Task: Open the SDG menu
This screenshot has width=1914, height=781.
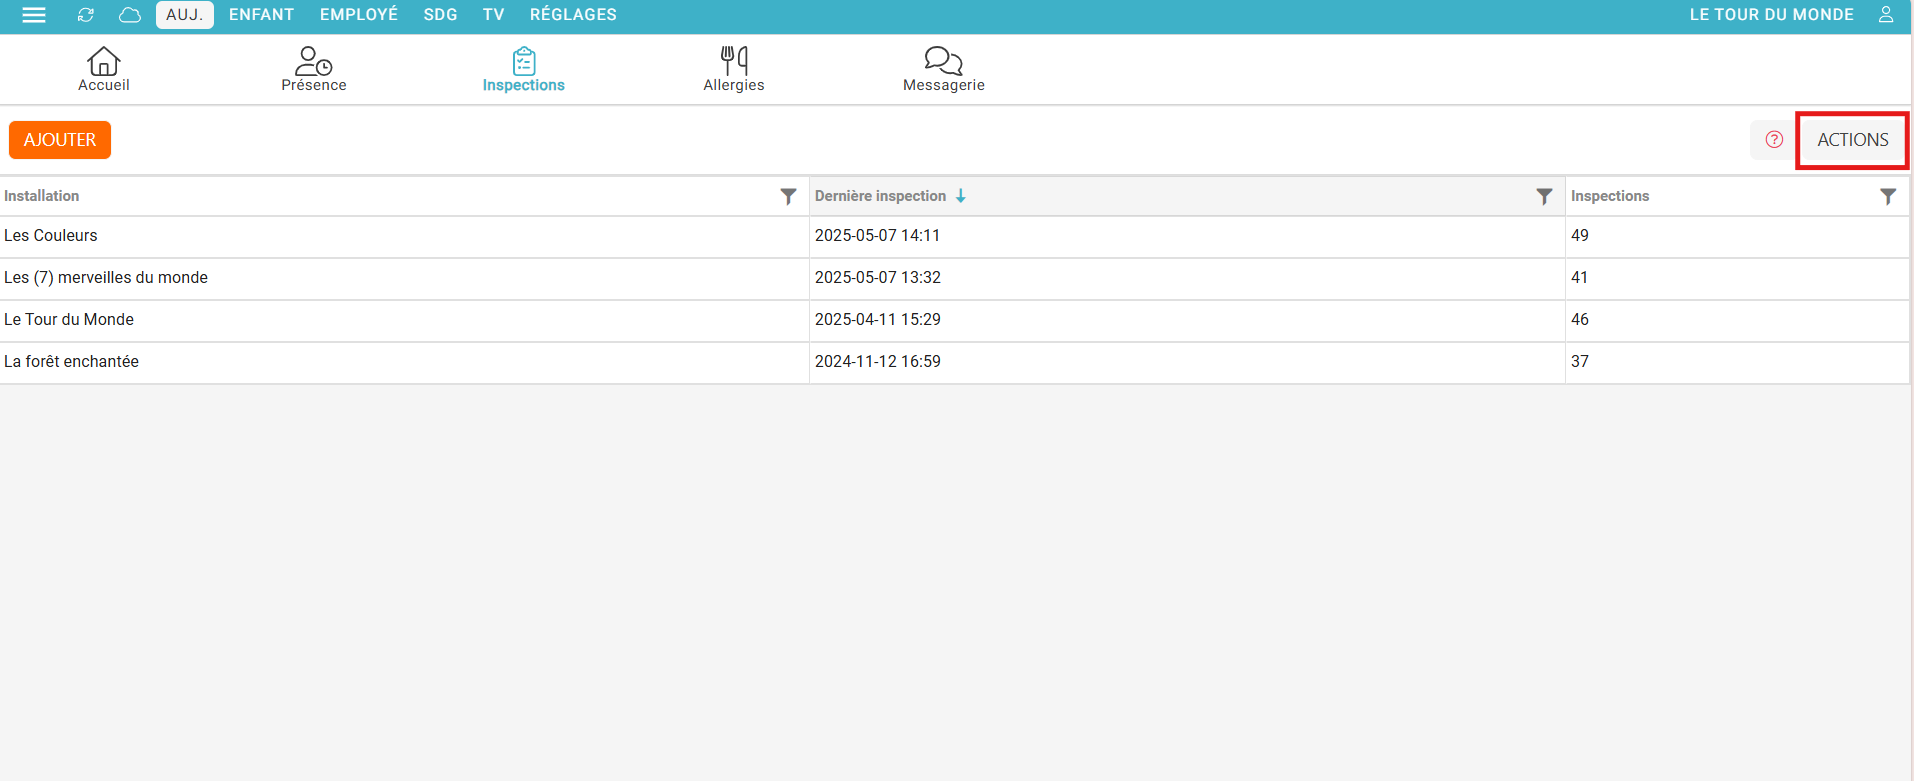Action: click(x=441, y=15)
